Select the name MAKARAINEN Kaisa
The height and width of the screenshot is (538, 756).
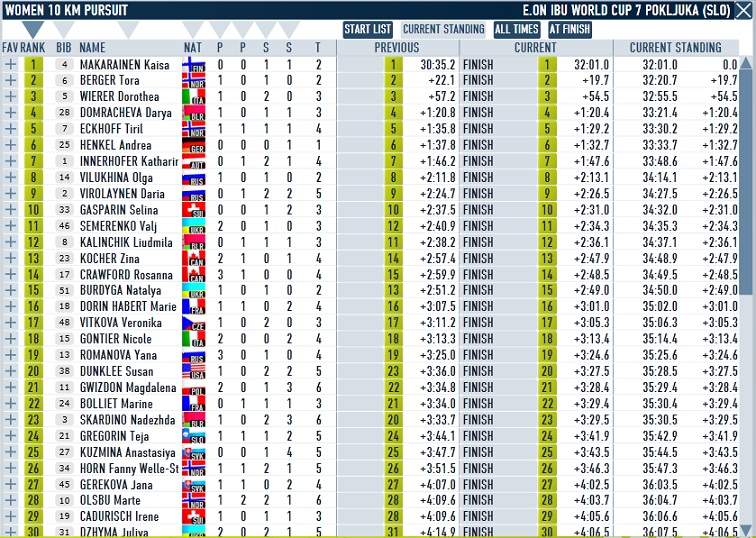pos(124,65)
